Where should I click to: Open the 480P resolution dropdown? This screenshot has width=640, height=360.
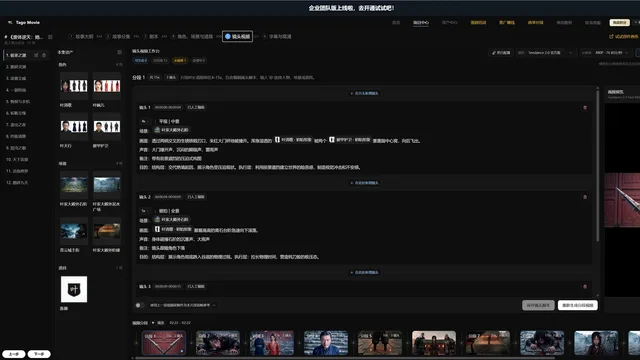(607, 53)
